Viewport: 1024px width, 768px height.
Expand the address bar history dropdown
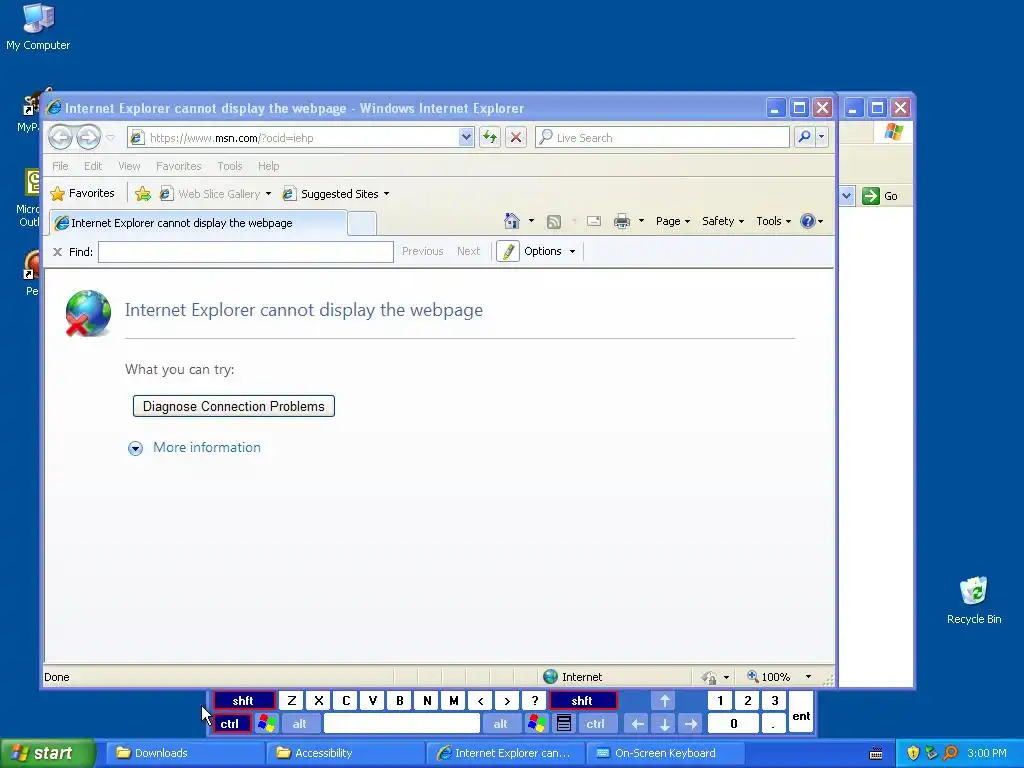(x=466, y=138)
